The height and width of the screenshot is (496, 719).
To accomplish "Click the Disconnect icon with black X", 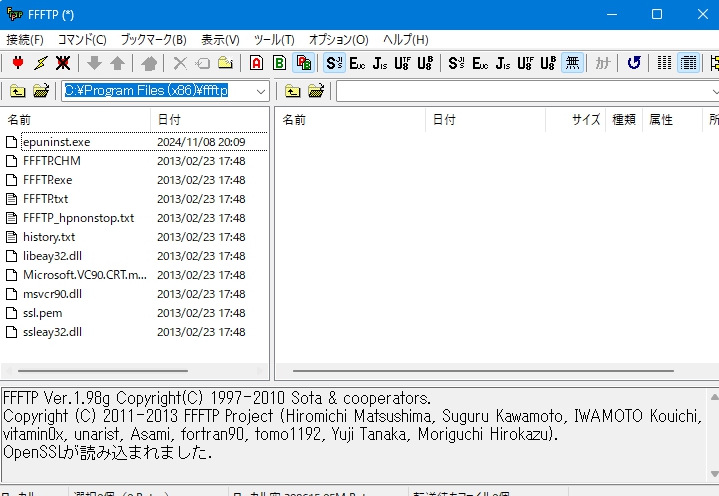I will click(63, 63).
